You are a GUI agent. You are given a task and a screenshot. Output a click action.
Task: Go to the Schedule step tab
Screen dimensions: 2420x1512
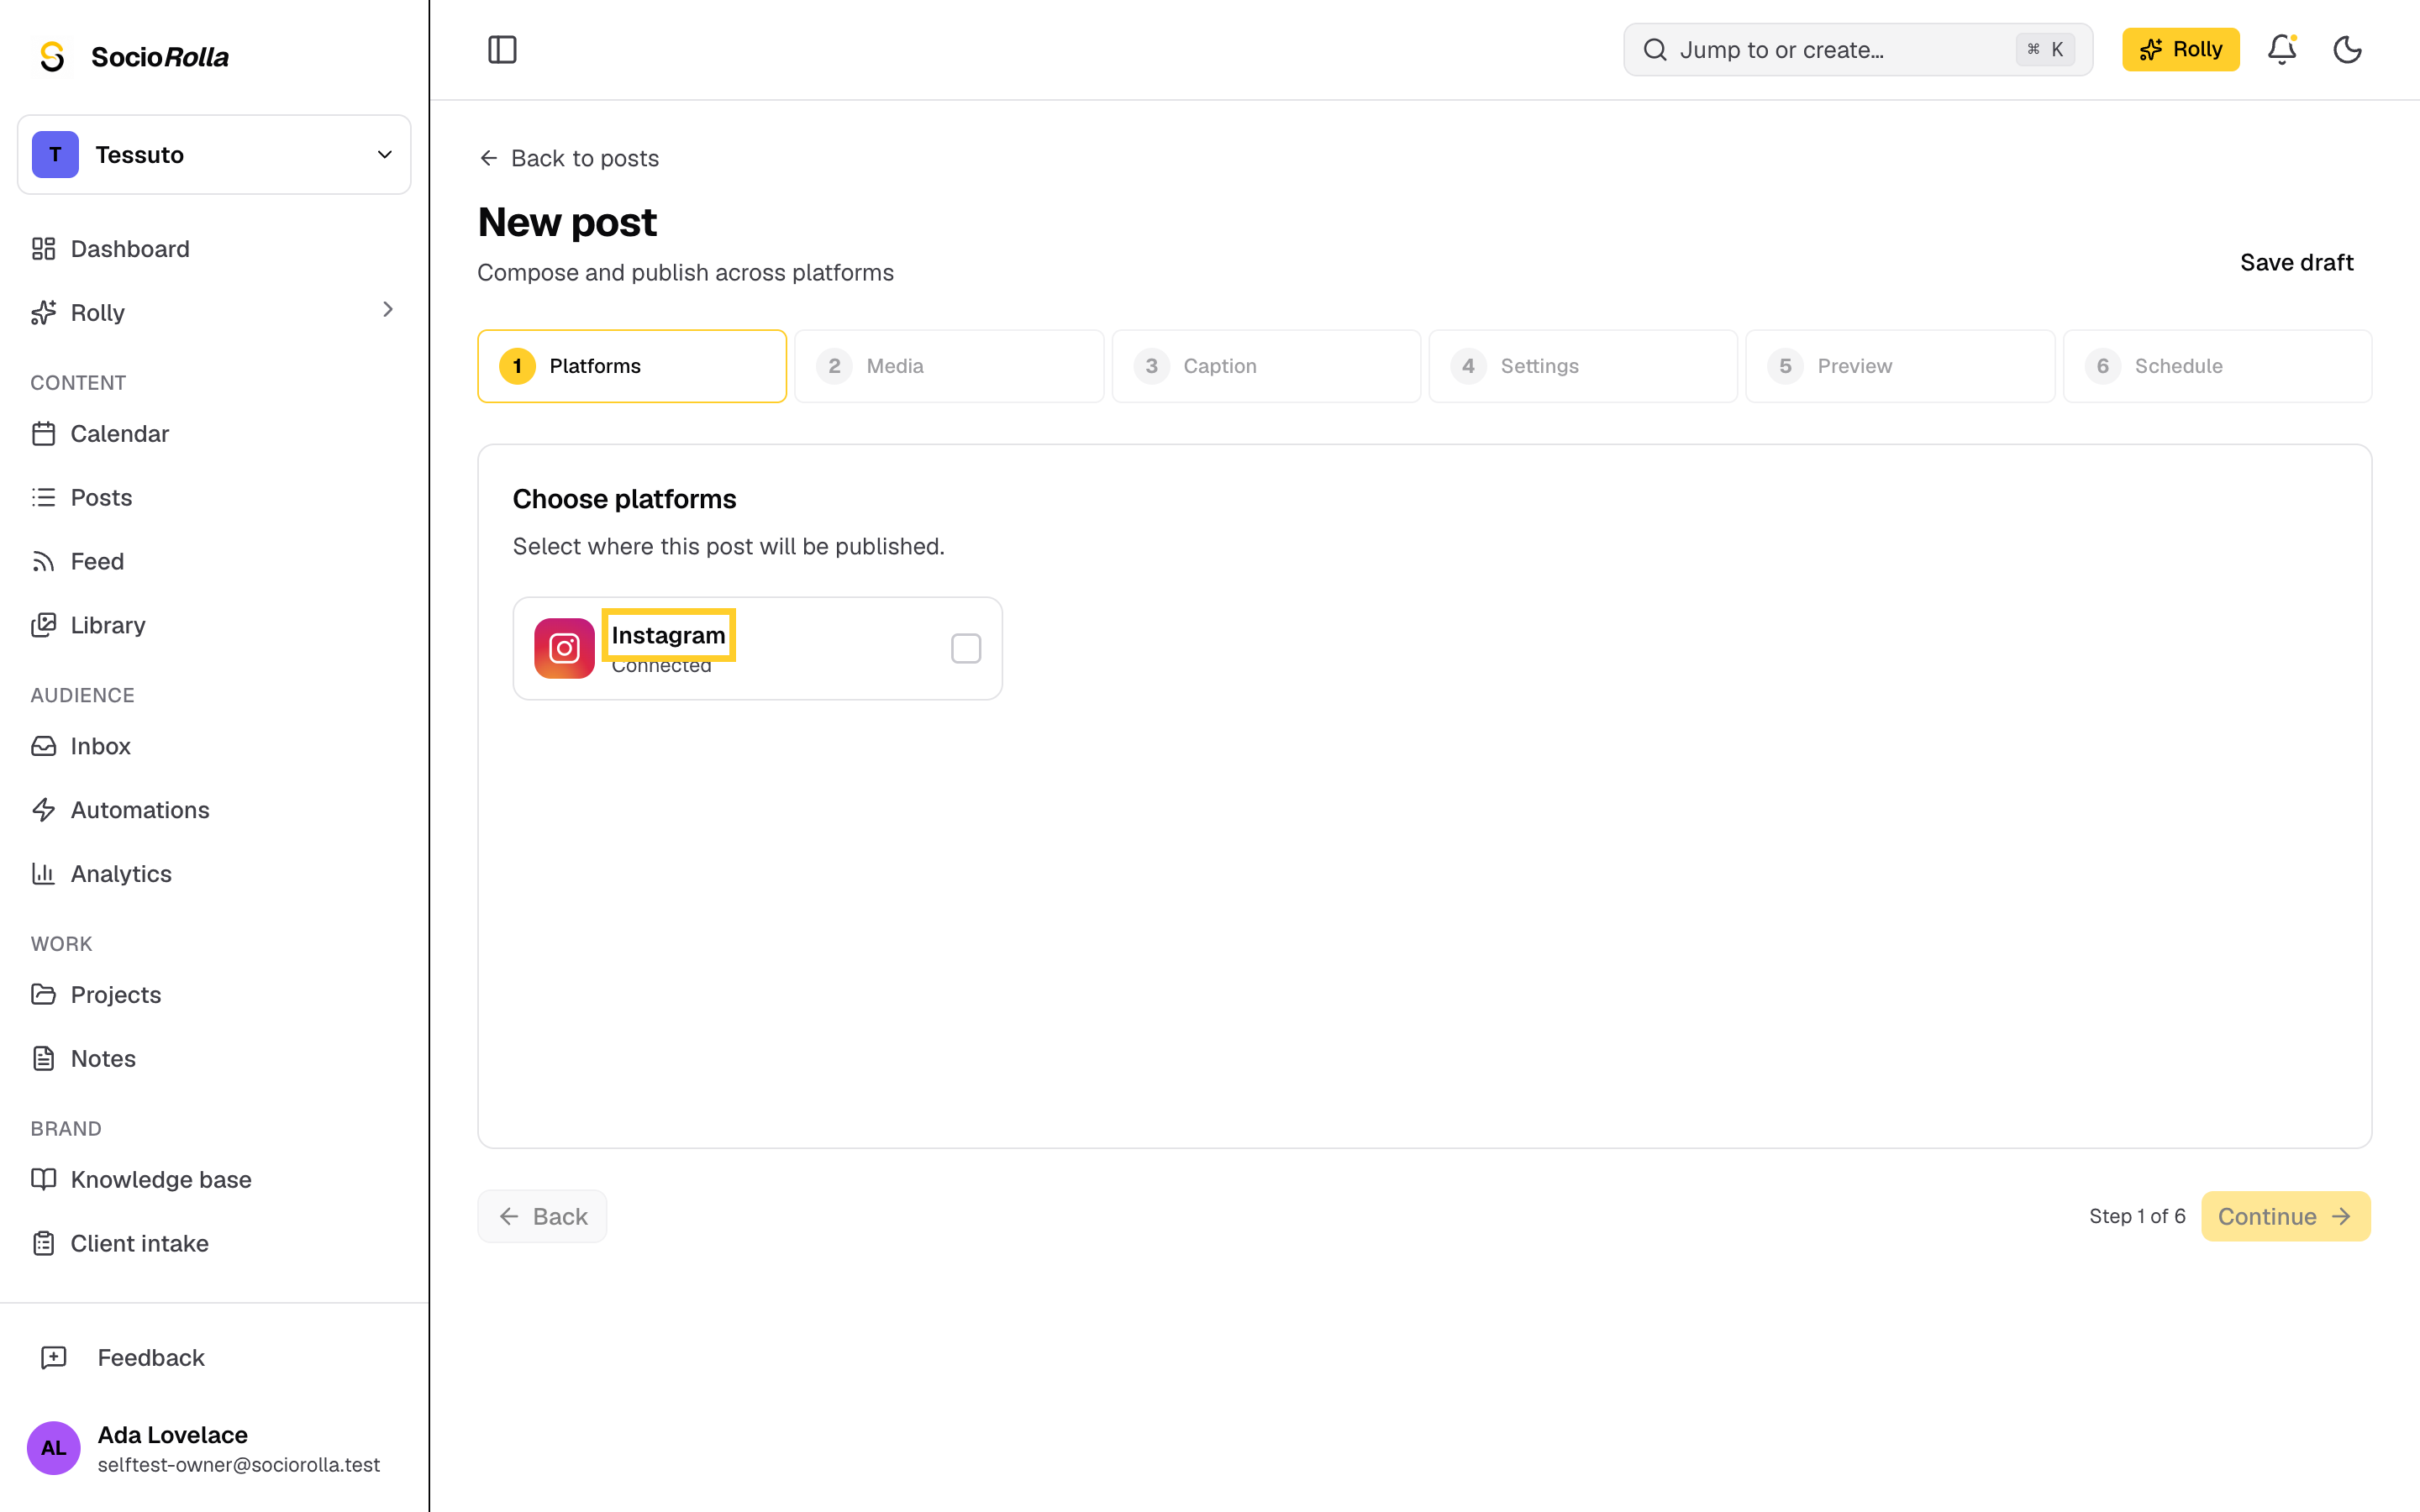(2217, 366)
